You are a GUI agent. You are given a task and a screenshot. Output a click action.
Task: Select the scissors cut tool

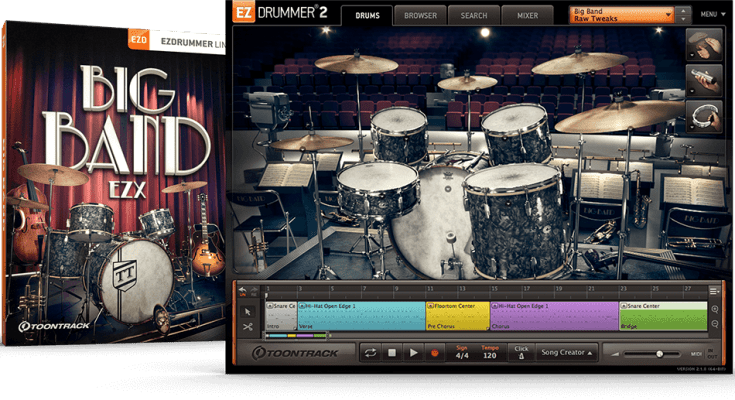click(248, 325)
